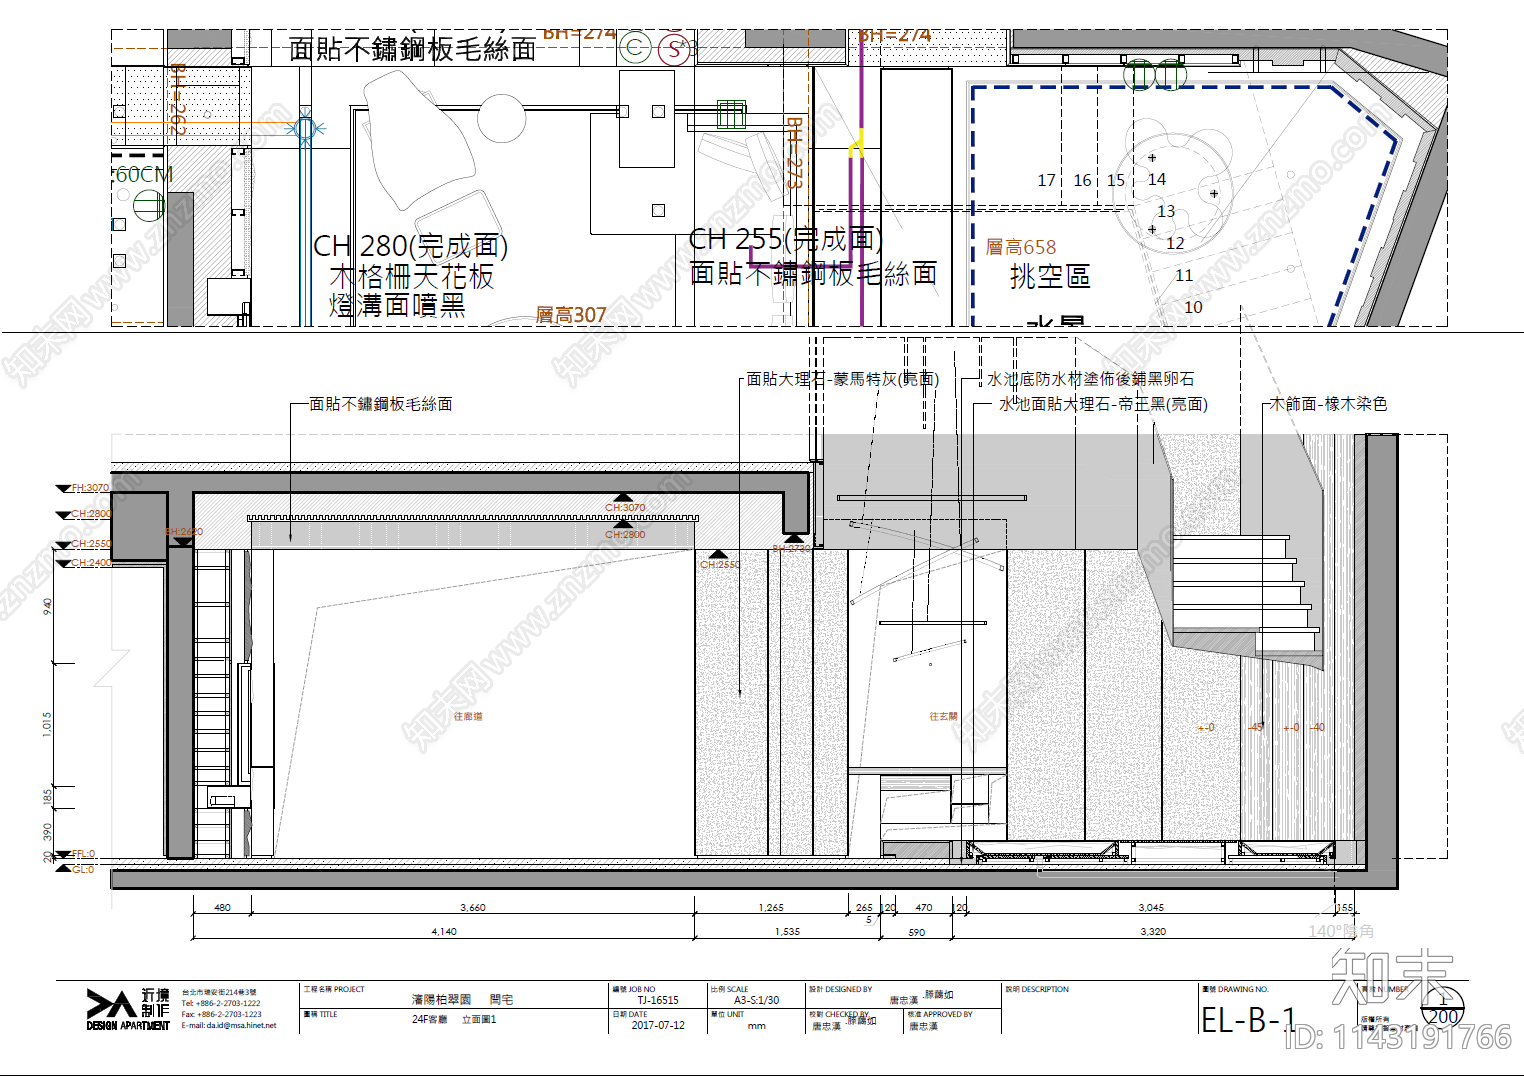Click the 說明 DESCRIPTION field heading

coord(1037,989)
